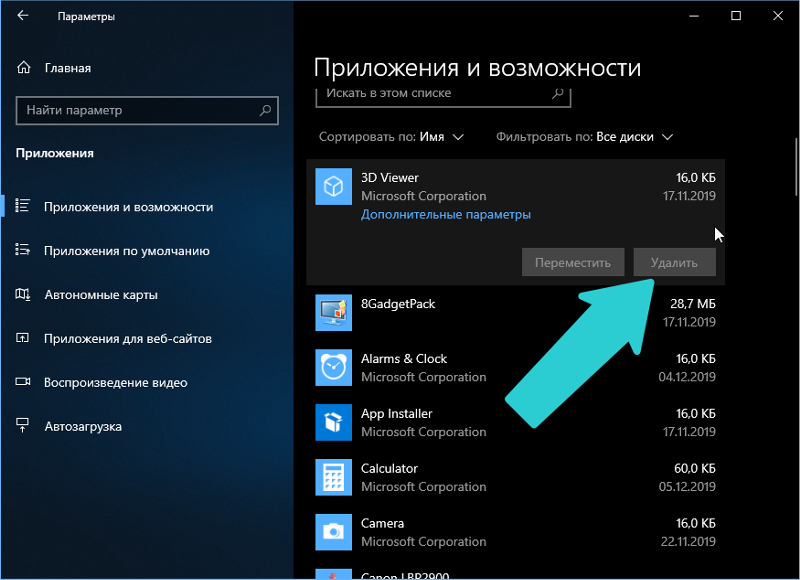The width and height of the screenshot is (800, 580).
Task: Go to Главная in the sidebar
Action: pos(67,68)
